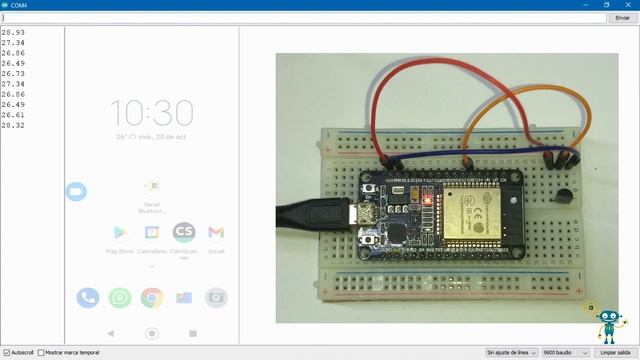
Task: Open the Play Store app icon
Action: coord(120,232)
